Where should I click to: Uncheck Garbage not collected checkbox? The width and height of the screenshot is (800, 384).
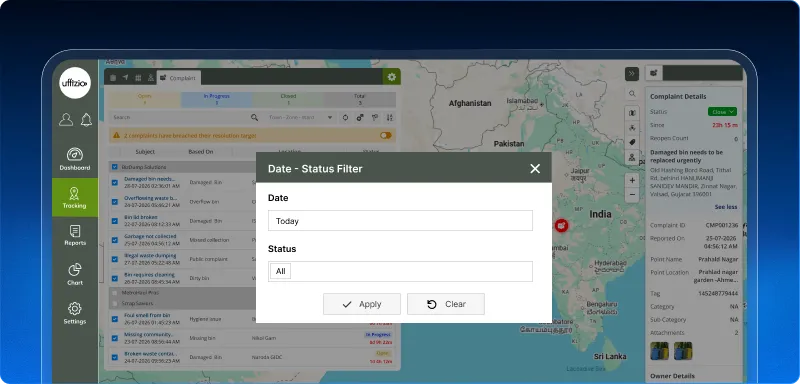pos(115,240)
